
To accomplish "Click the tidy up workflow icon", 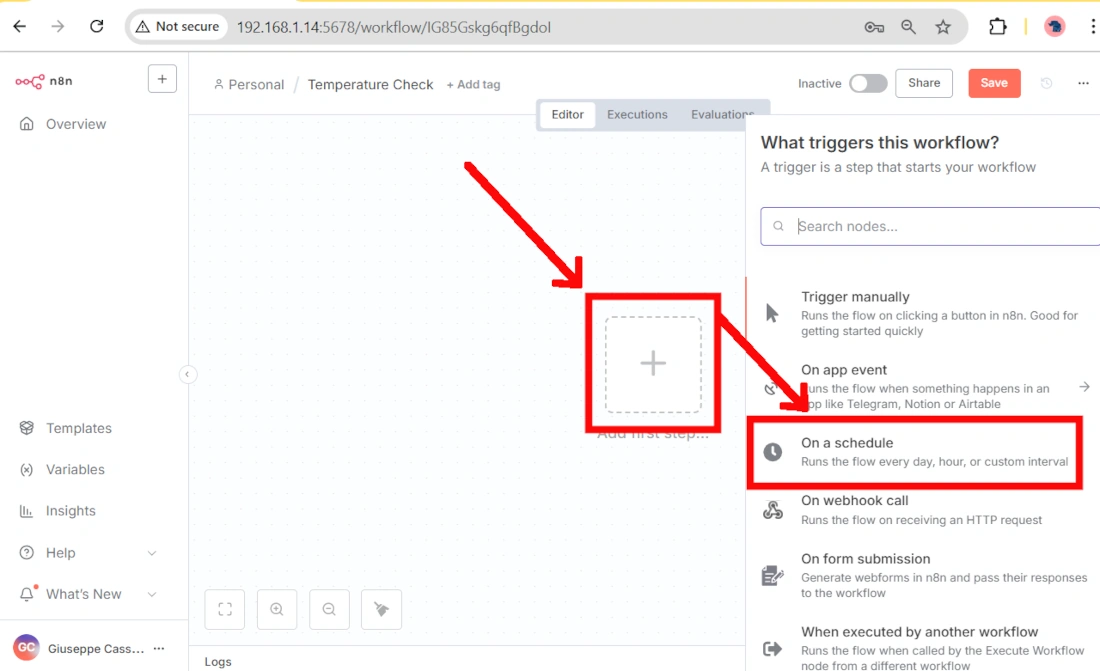I will pyautogui.click(x=381, y=609).
